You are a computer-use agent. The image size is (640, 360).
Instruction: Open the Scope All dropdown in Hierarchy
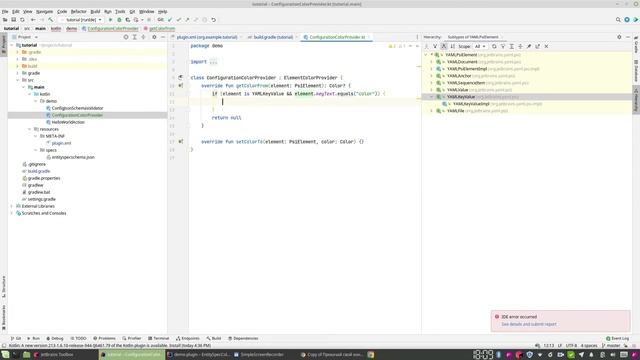pyautogui.click(x=480, y=47)
